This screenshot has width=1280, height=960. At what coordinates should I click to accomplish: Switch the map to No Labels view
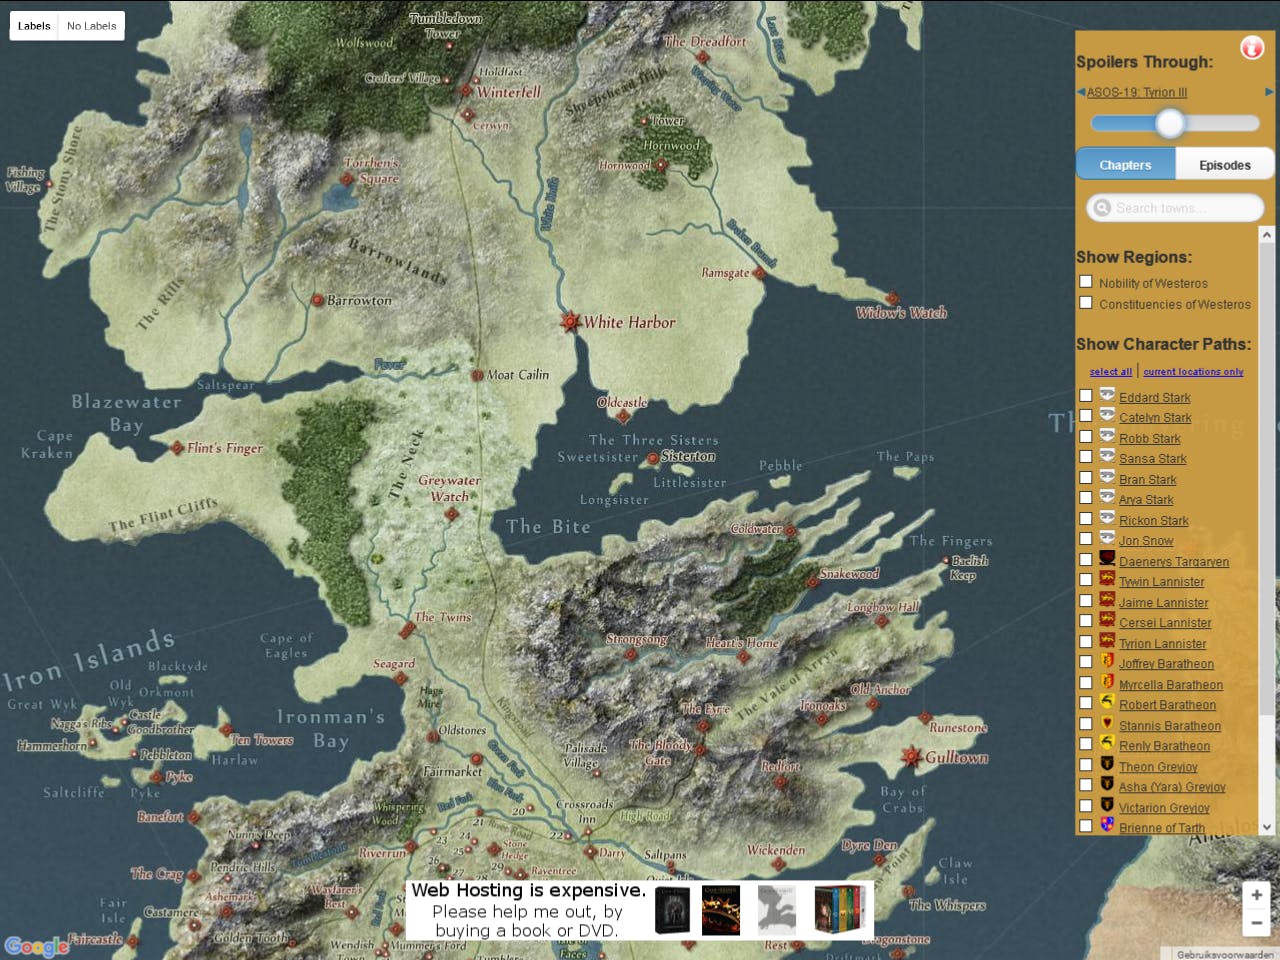[x=90, y=25]
